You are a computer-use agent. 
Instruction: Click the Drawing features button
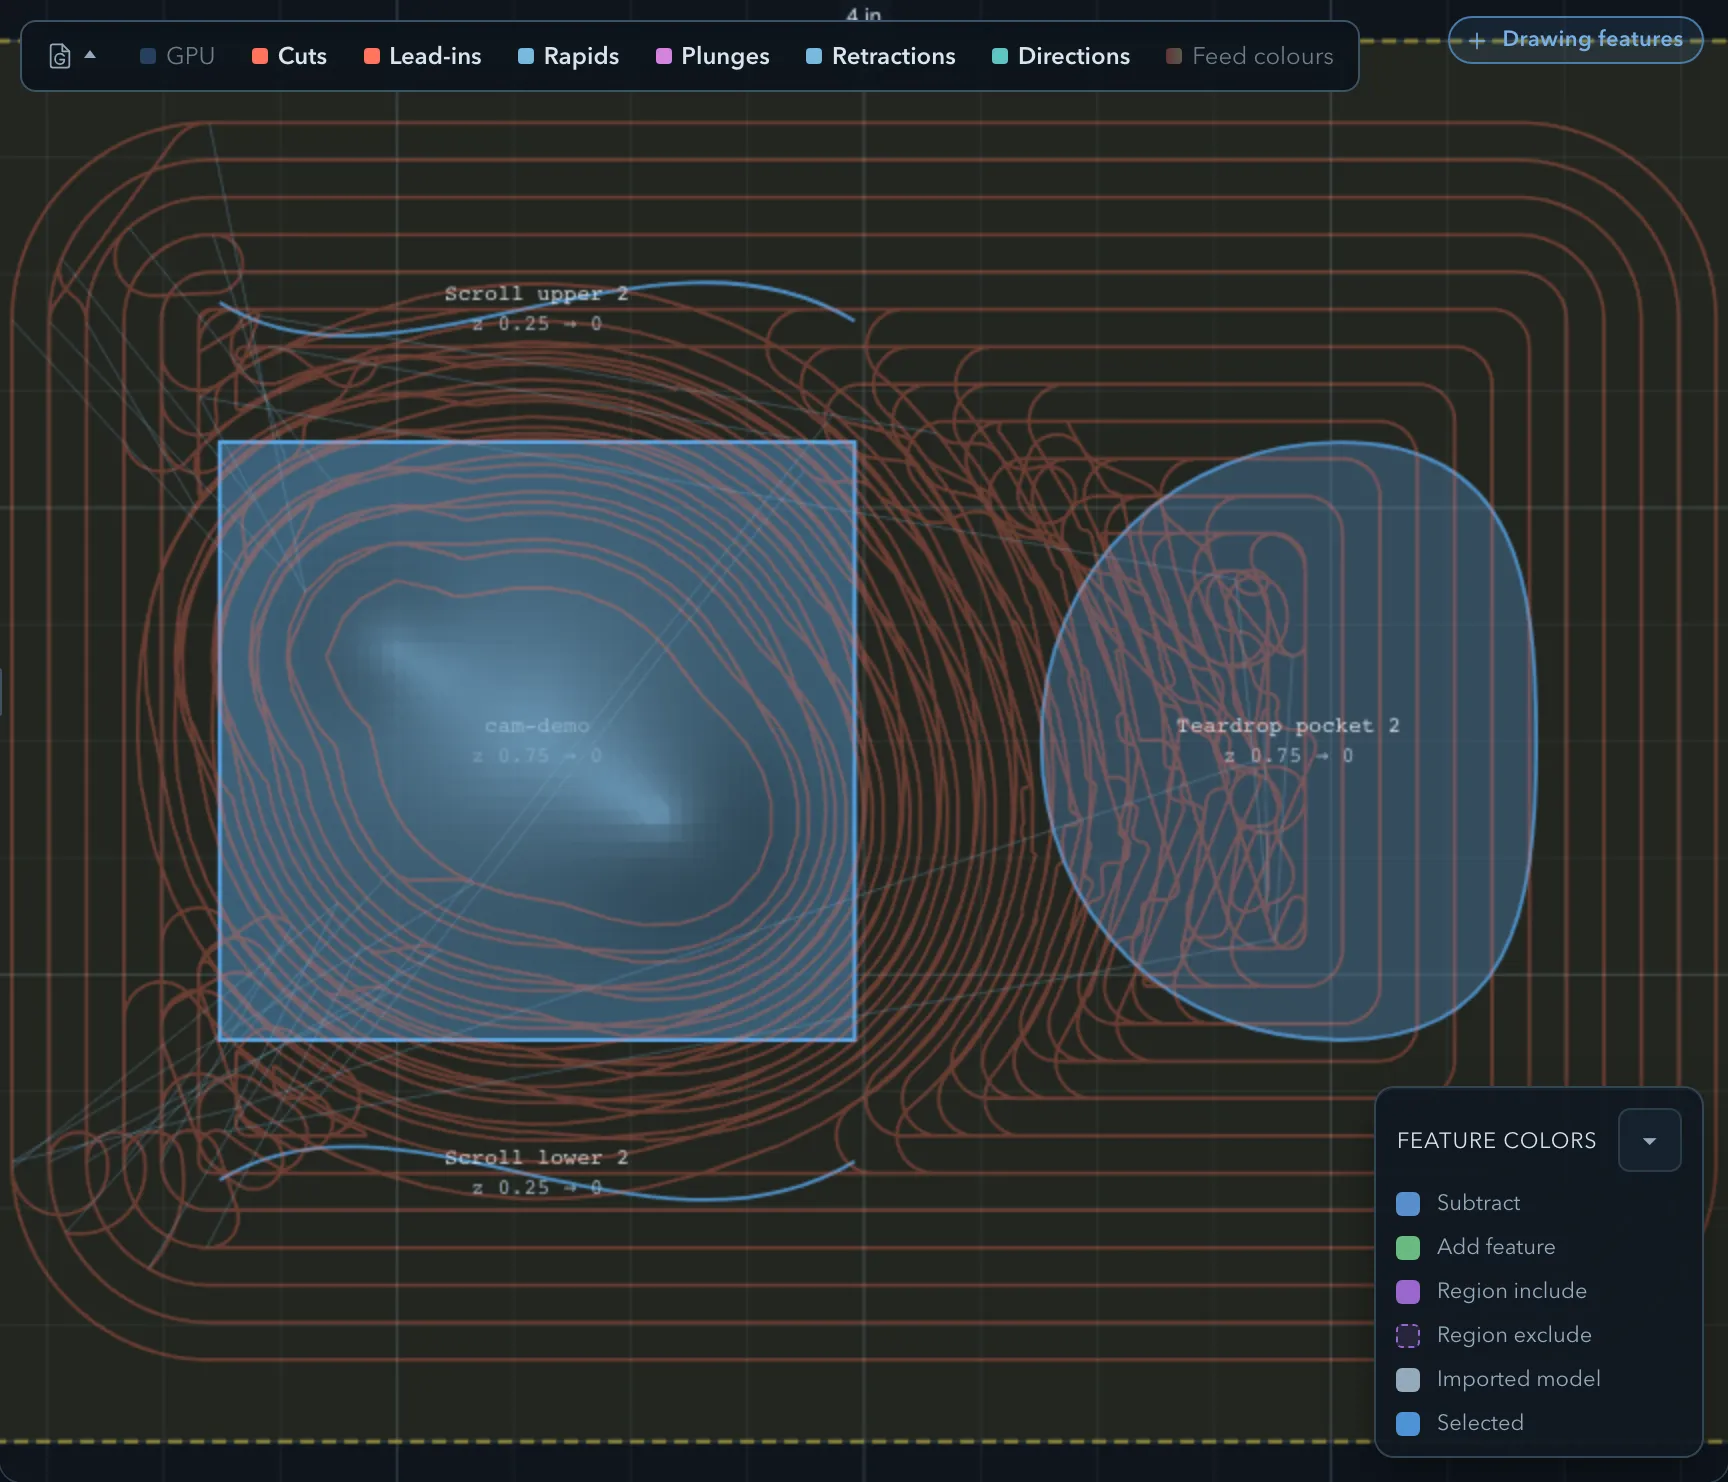tap(1575, 40)
